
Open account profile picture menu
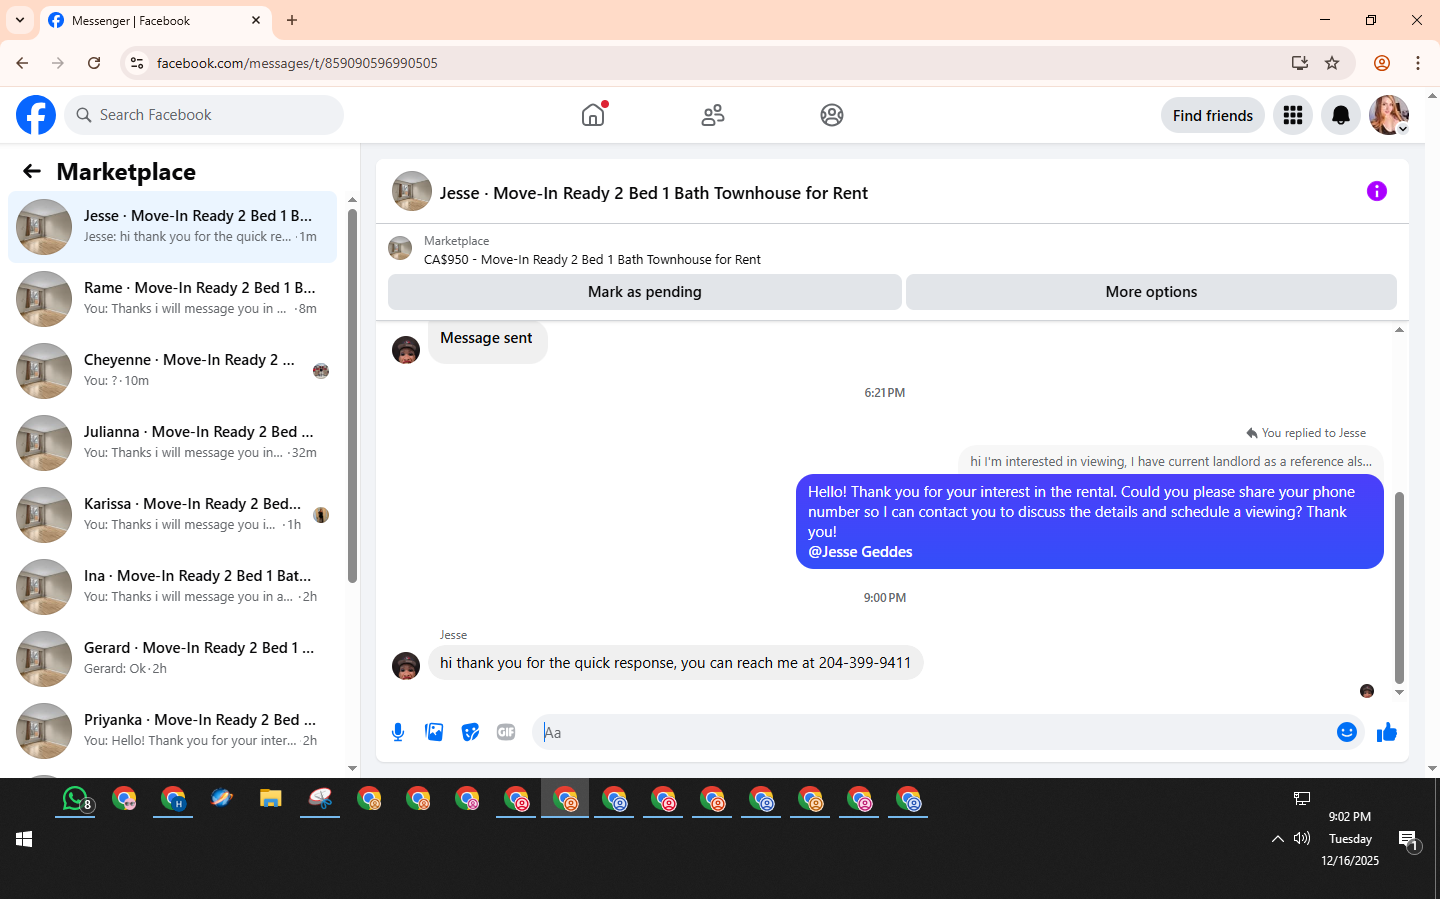(1389, 115)
